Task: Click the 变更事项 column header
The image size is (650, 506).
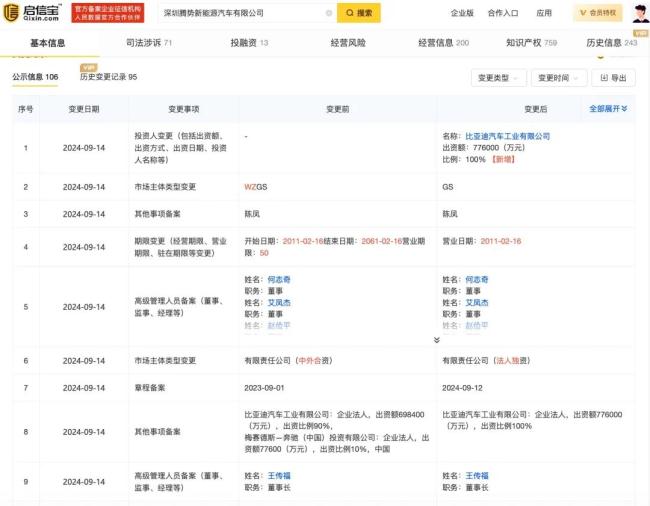Action: [184, 109]
